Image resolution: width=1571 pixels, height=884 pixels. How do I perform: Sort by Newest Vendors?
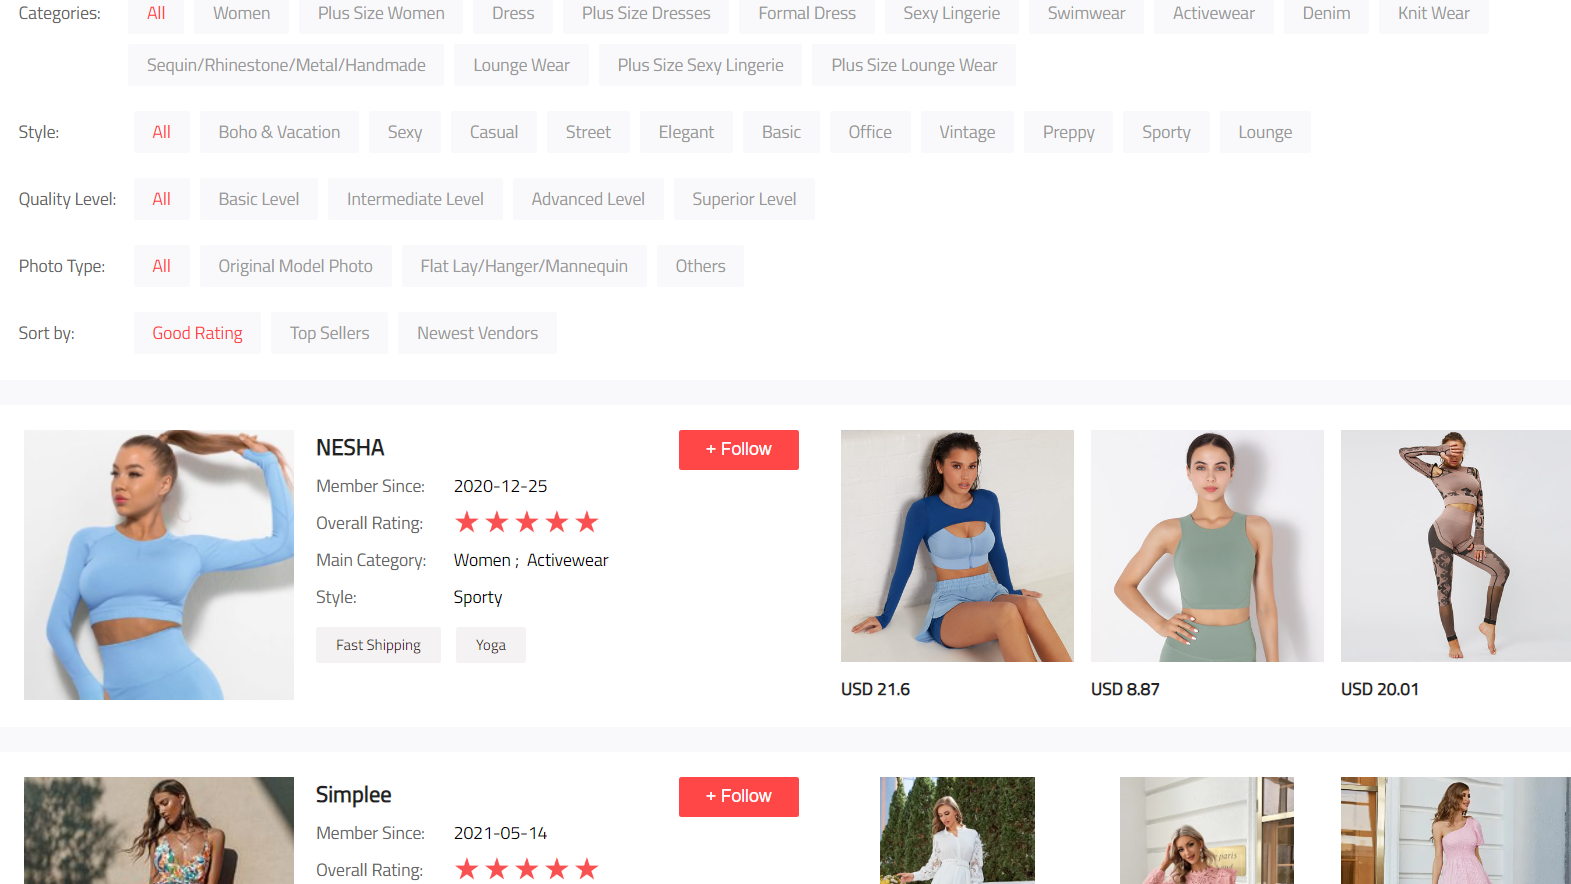pyautogui.click(x=477, y=333)
